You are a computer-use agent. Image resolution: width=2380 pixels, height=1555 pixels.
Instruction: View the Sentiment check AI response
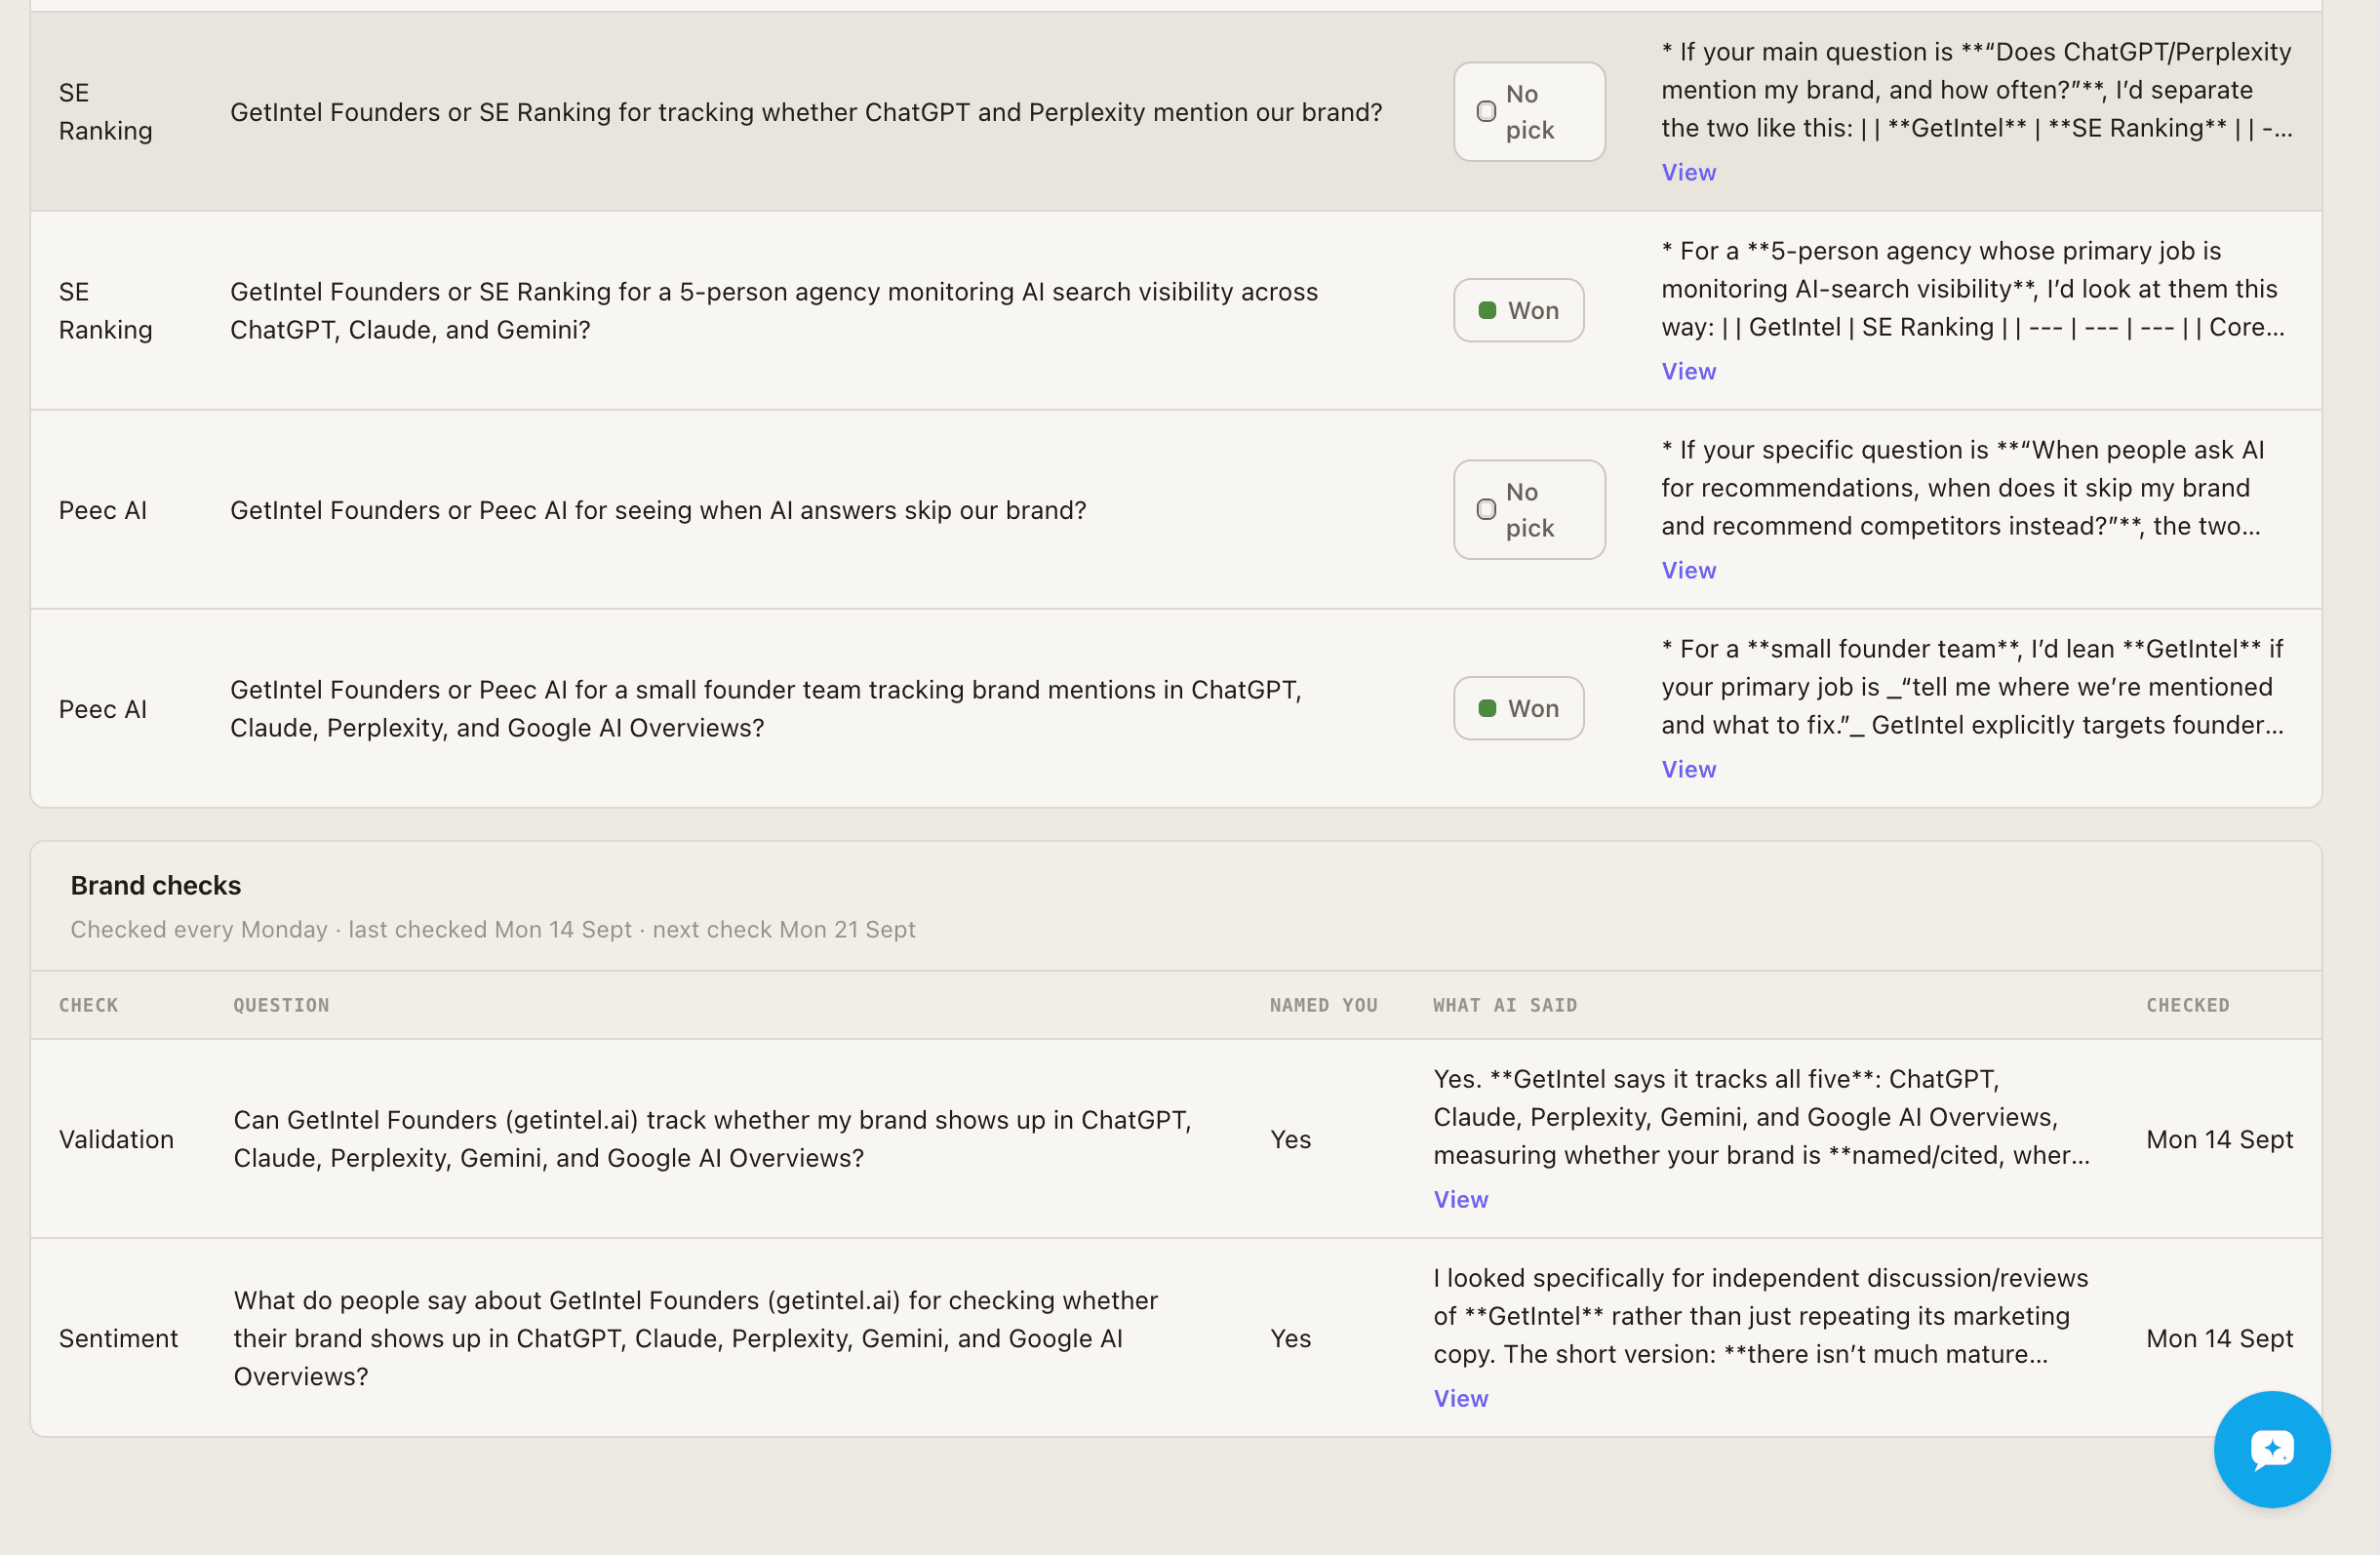coord(1460,1398)
